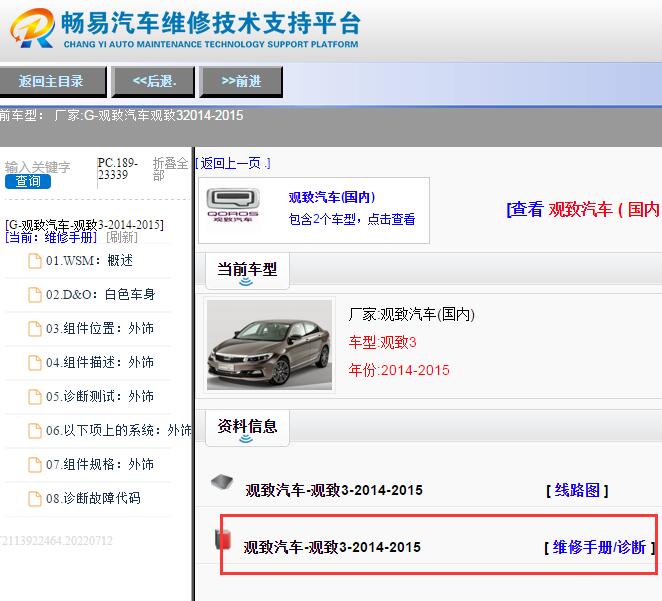Open tree item 04.组件描述: 外饰
The width and height of the screenshot is (662, 601).
100,363
